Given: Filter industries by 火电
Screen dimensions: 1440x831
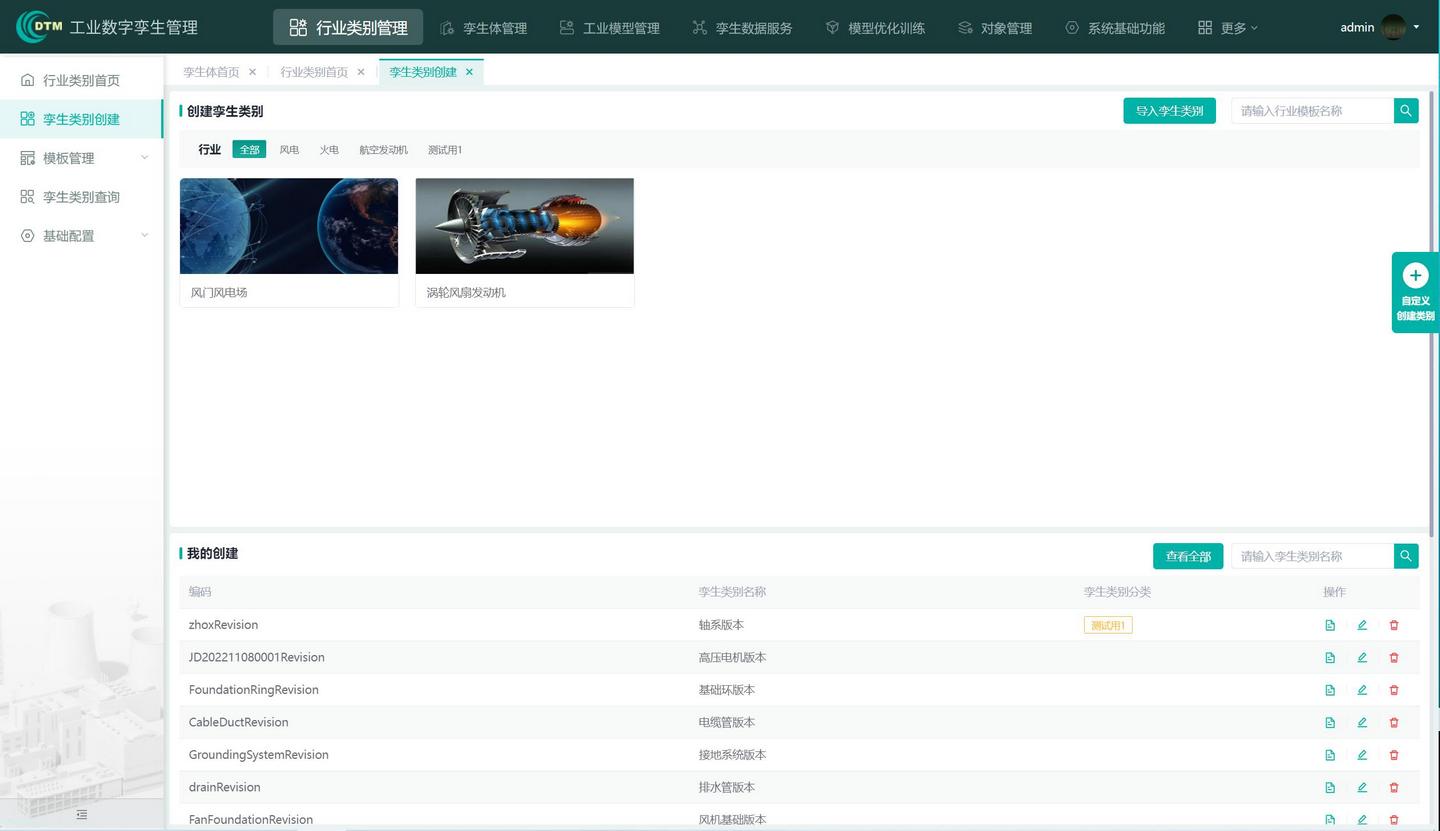Looking at the screenshot, I should coord(329,150).
